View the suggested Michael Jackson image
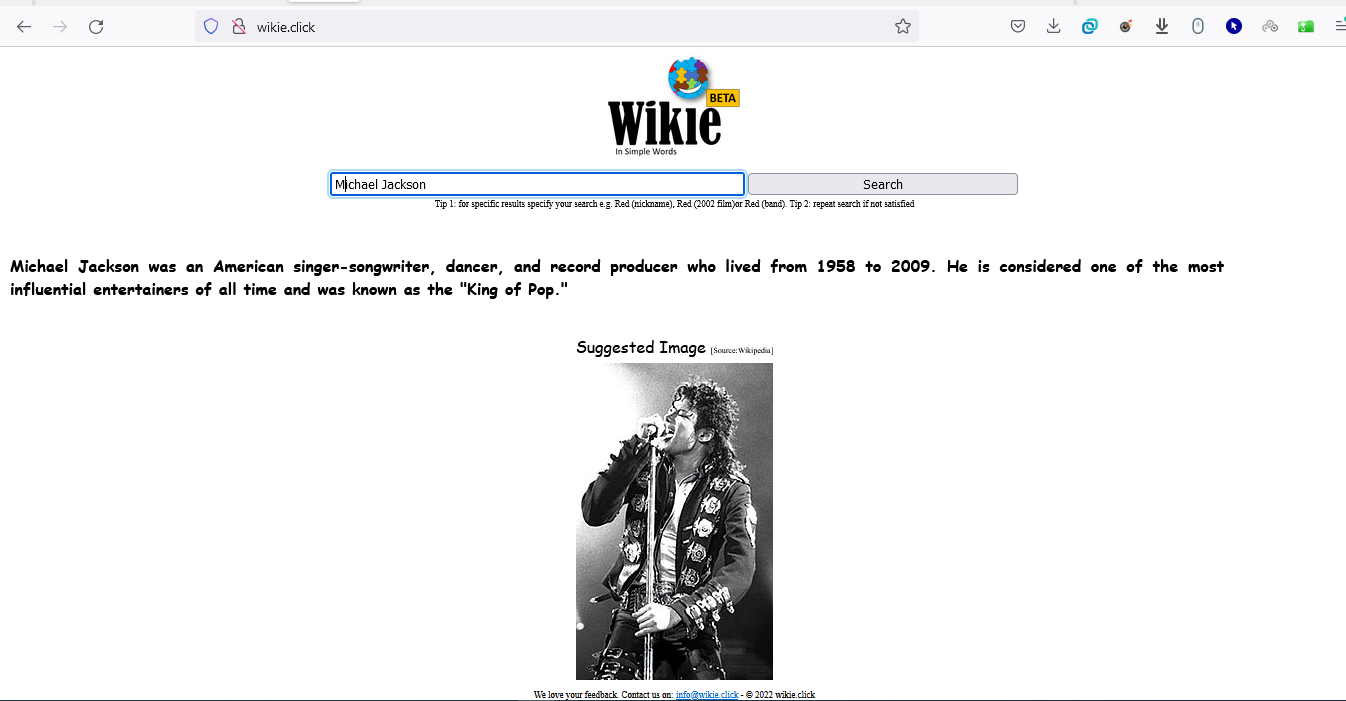Image resolution: width=1346 pixels, height=701 pixels. [673, 521]
